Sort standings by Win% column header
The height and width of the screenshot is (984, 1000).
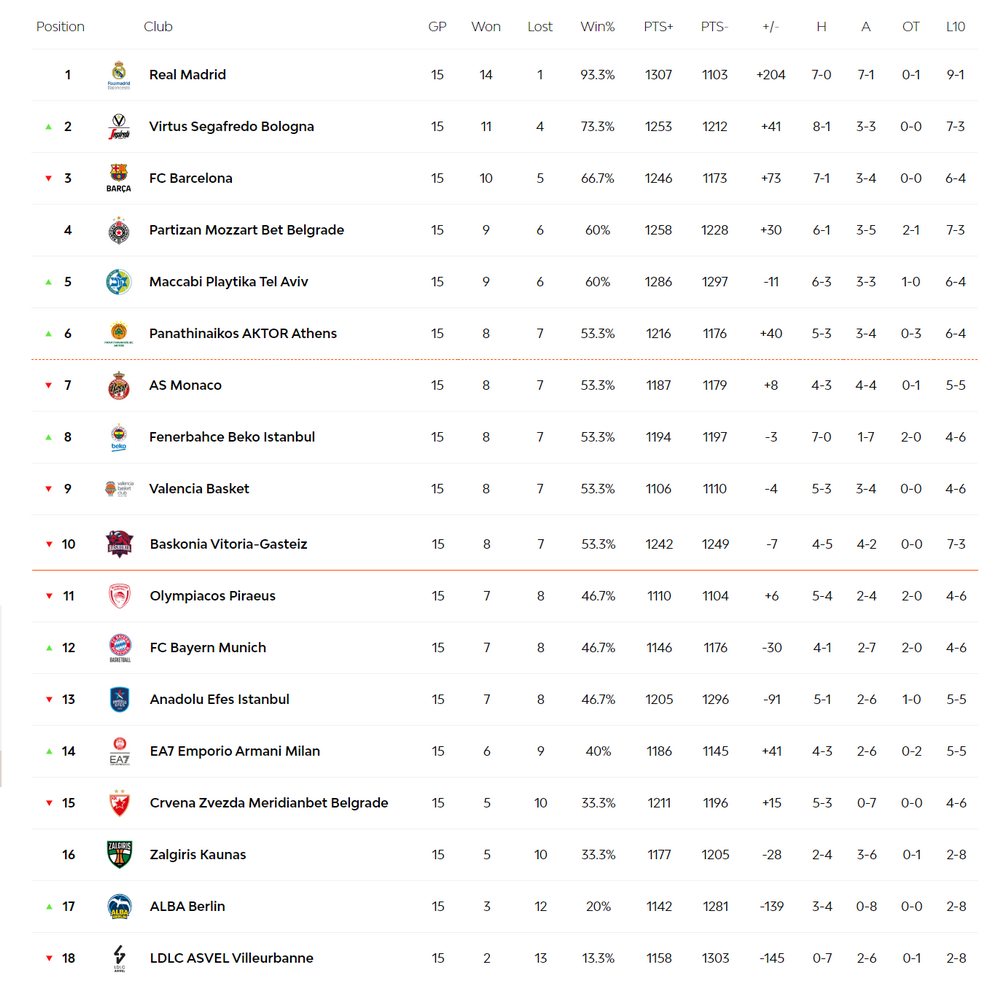pyautogui.click(x=598, y=27)
